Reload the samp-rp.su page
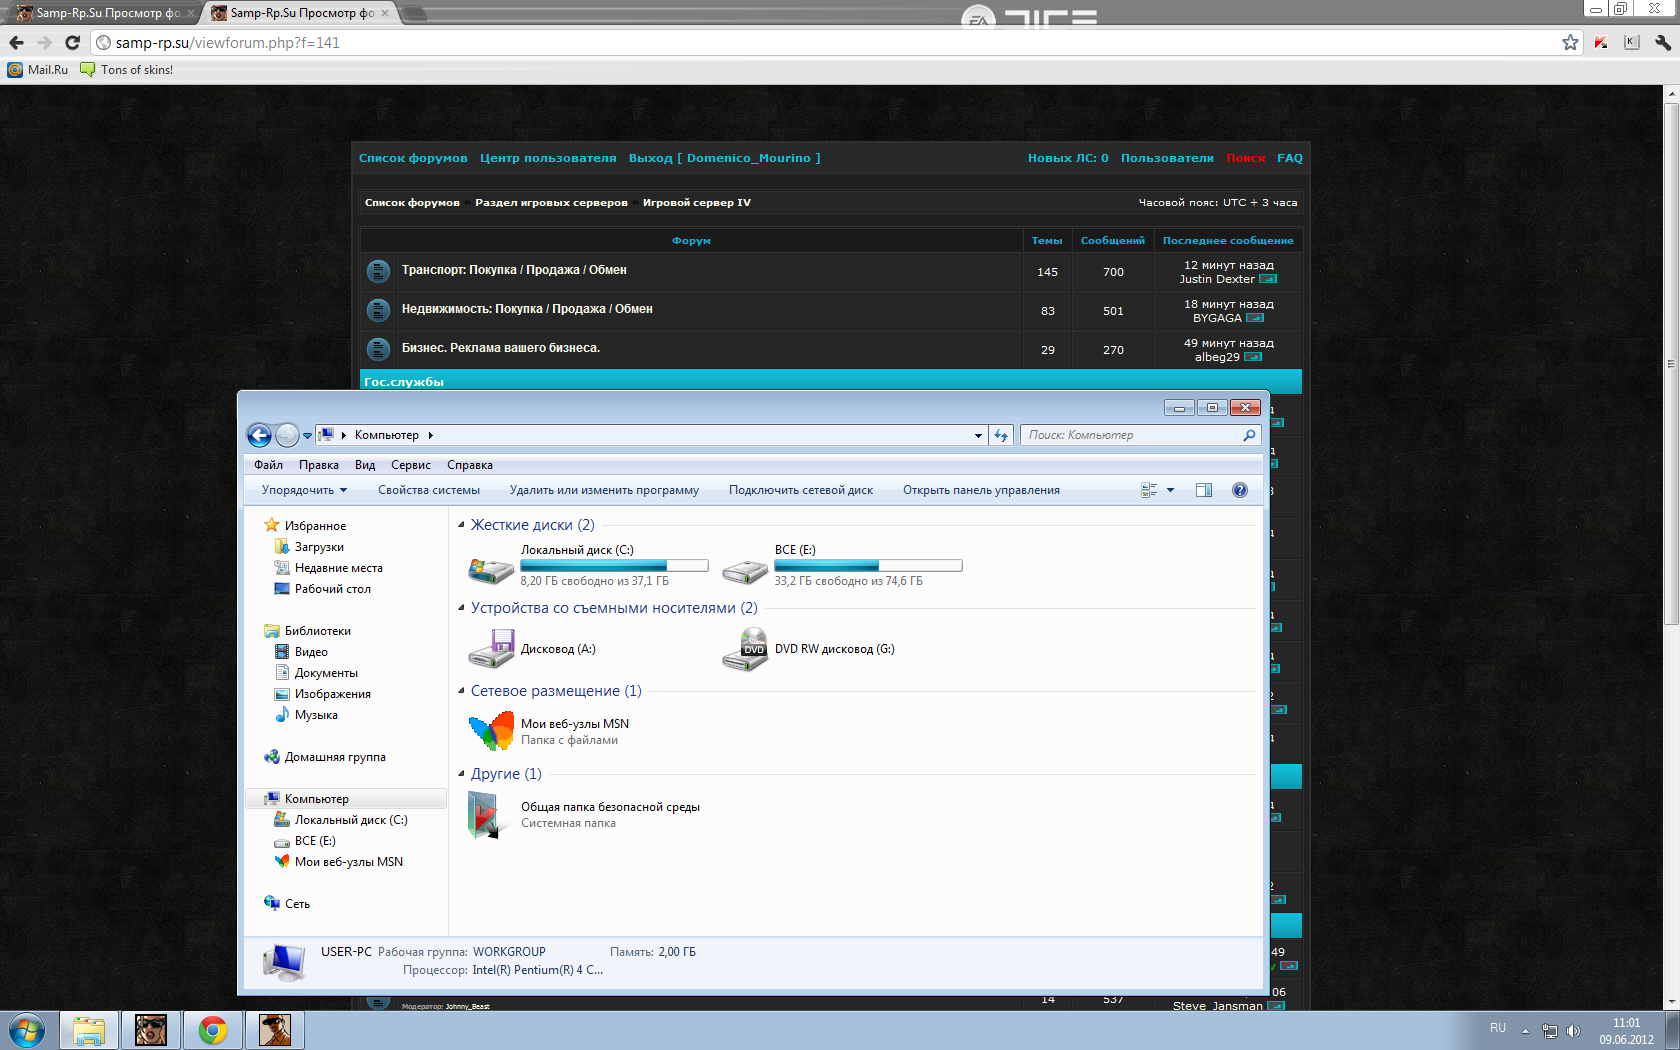 click(x=72, y=42)
